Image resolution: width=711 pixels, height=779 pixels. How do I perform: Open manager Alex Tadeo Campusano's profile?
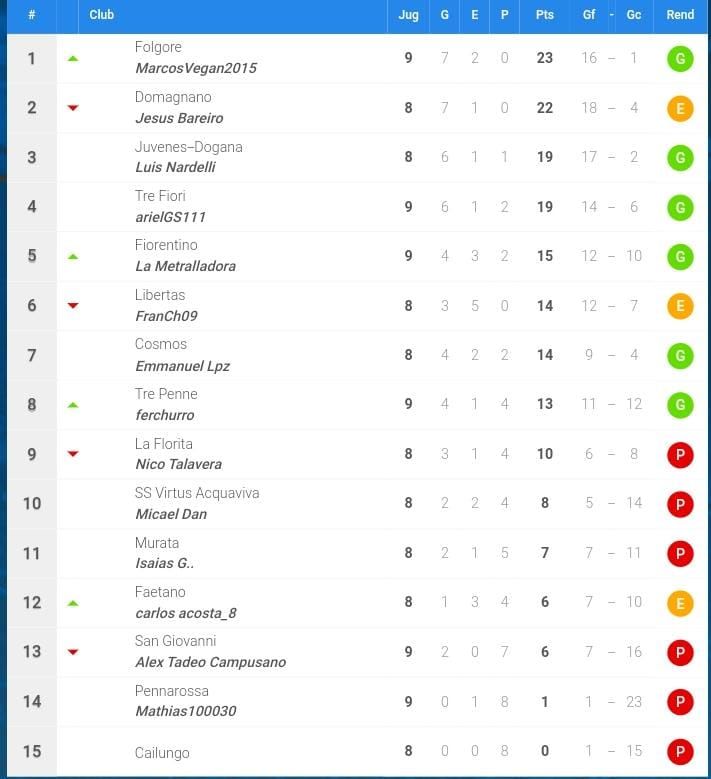click(210, 662)
